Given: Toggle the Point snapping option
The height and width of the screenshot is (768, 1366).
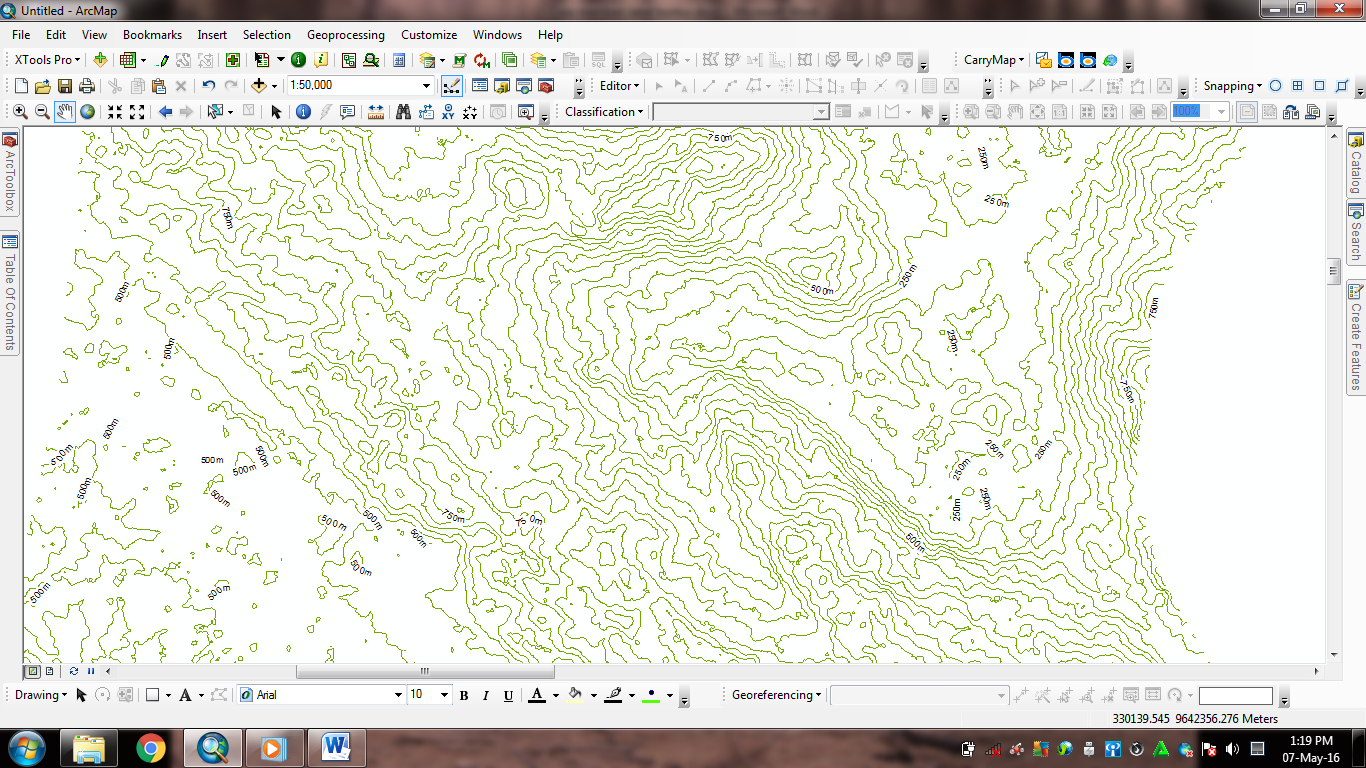Looking at the screenshot, I should pyautogui.click(x=1276, y=86).
